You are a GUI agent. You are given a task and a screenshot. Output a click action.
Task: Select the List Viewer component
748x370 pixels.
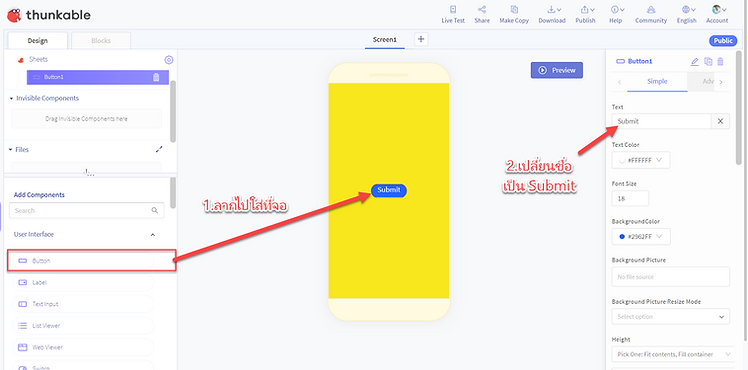pyautogui.click(x=83, y=326)
